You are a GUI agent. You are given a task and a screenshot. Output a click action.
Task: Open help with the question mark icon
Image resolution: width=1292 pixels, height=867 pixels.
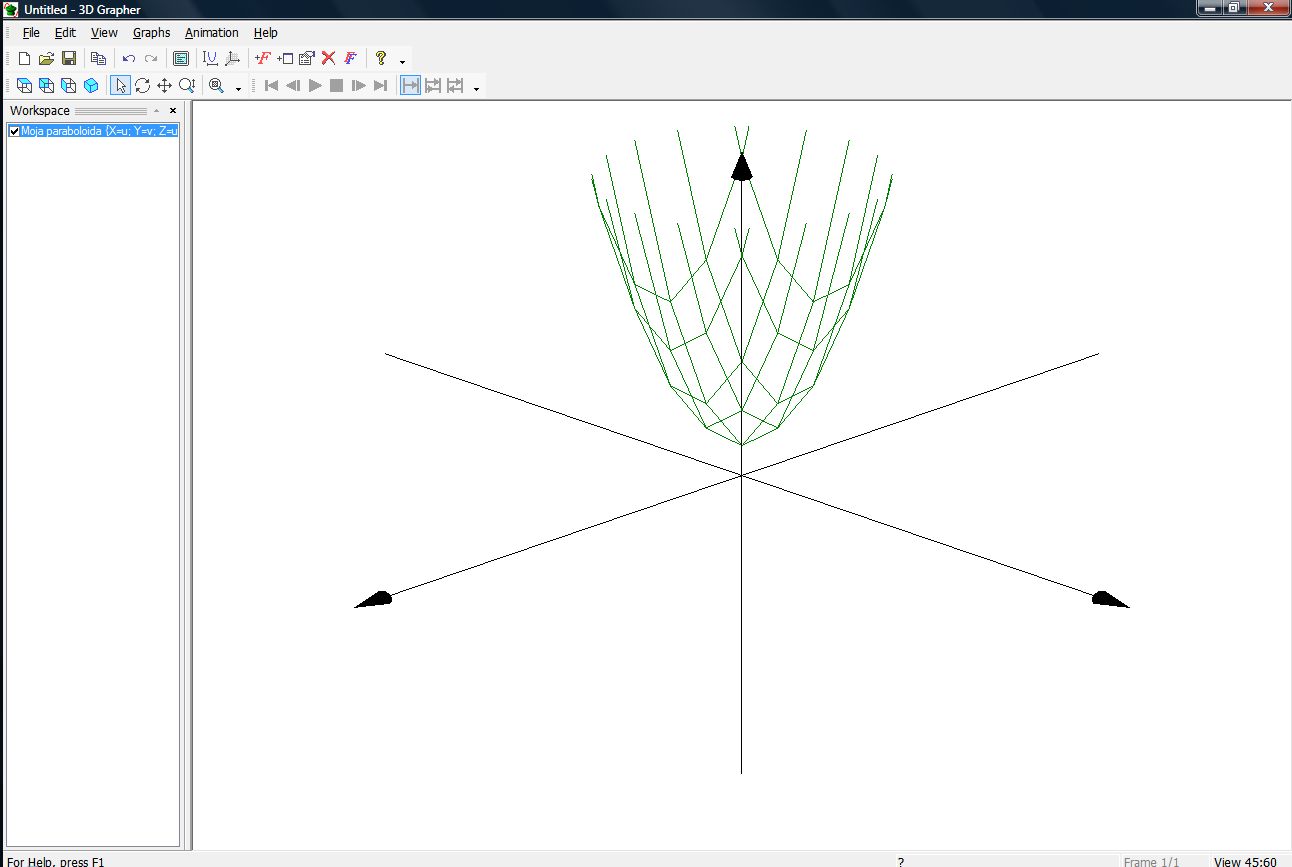[x=380, y=59]
